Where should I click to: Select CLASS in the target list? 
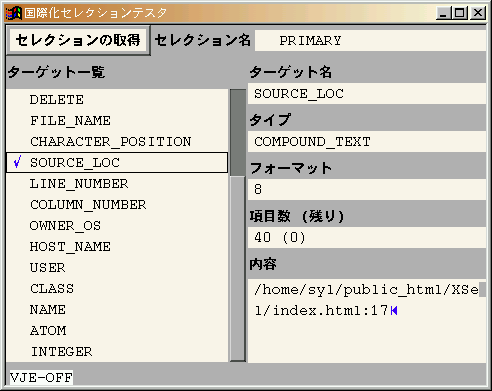[x=117, y=289]
